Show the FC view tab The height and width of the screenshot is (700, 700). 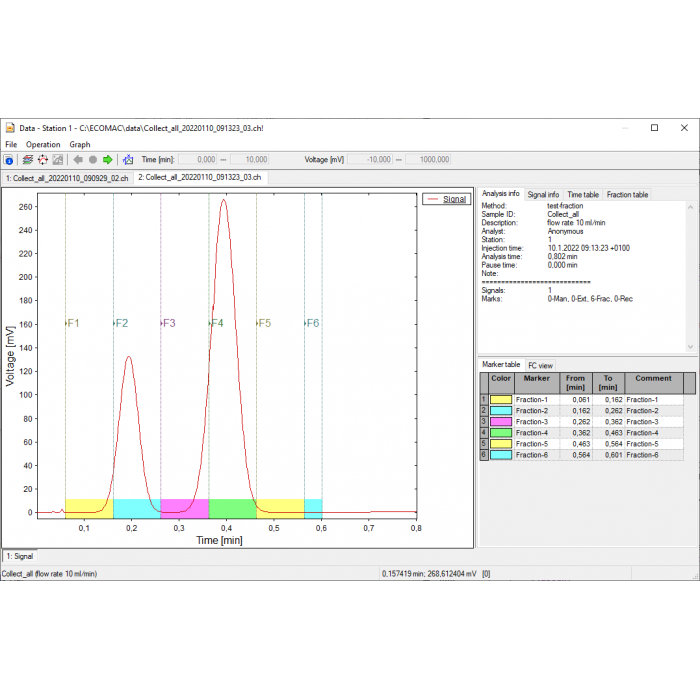point(540,365)
